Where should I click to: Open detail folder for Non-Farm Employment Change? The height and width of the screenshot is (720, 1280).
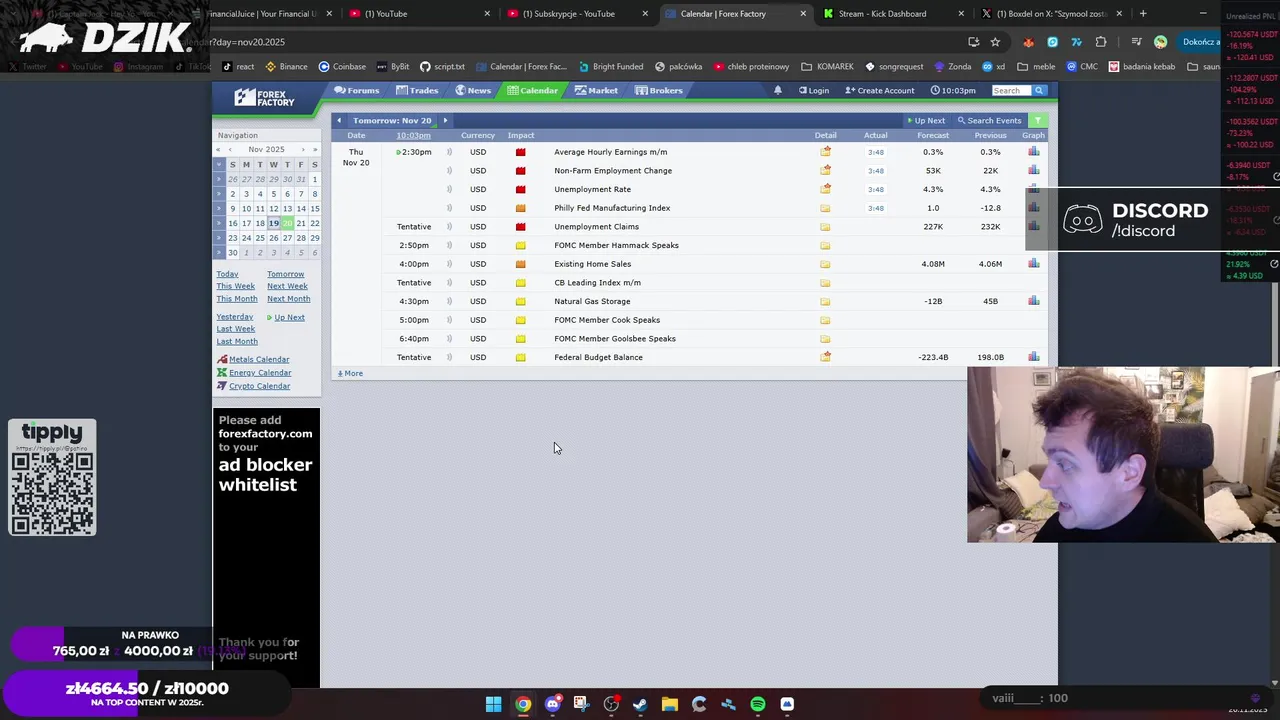pos(825,171)
